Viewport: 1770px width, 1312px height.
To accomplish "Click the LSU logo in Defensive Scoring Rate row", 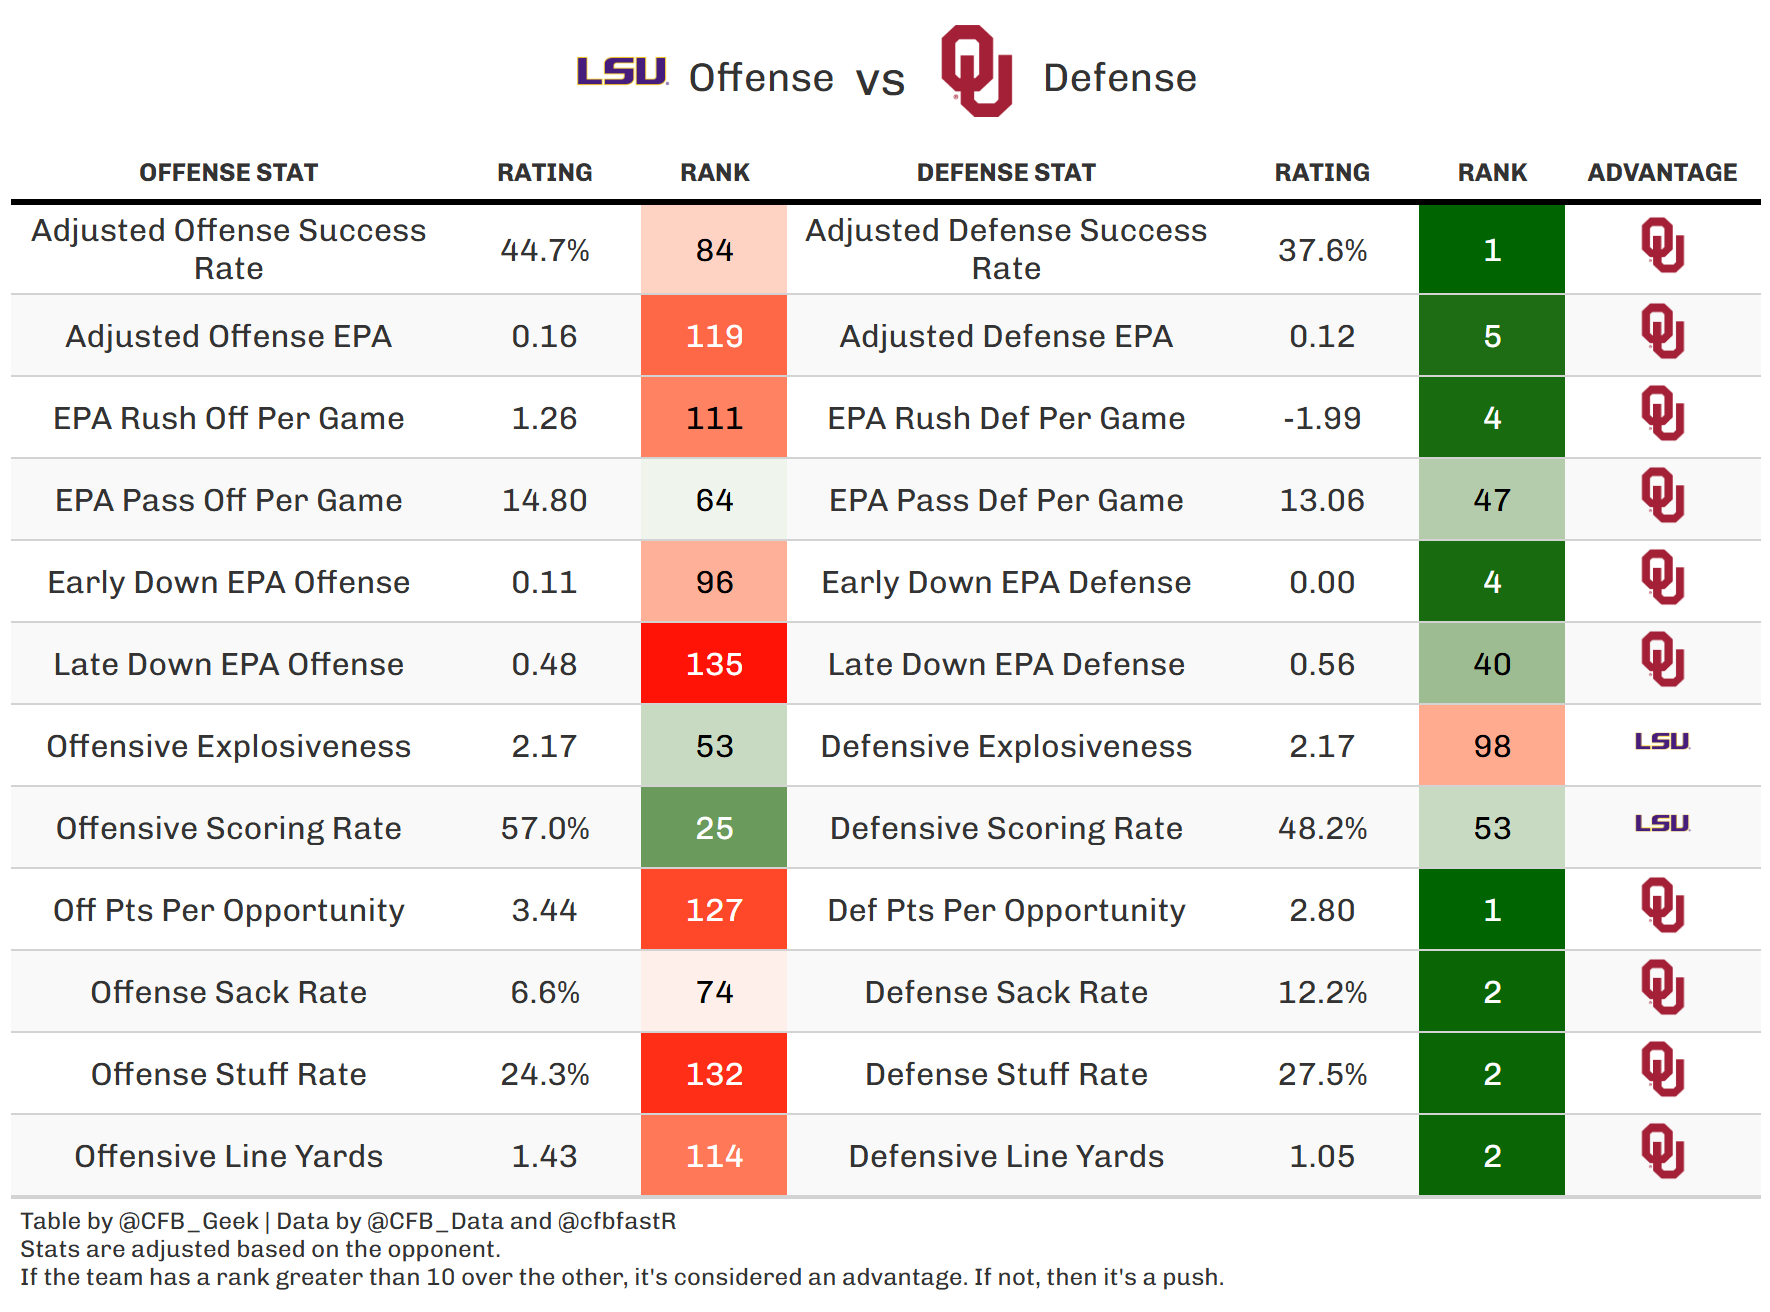I will pos(1662,824).
